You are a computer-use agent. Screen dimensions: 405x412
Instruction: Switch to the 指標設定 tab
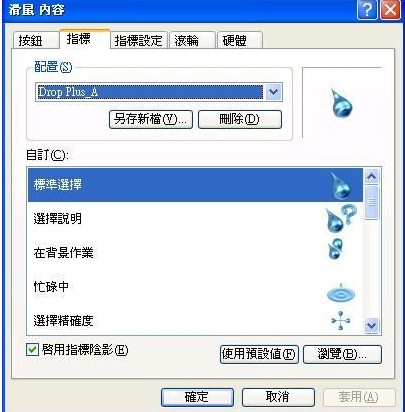pos(139,41)
